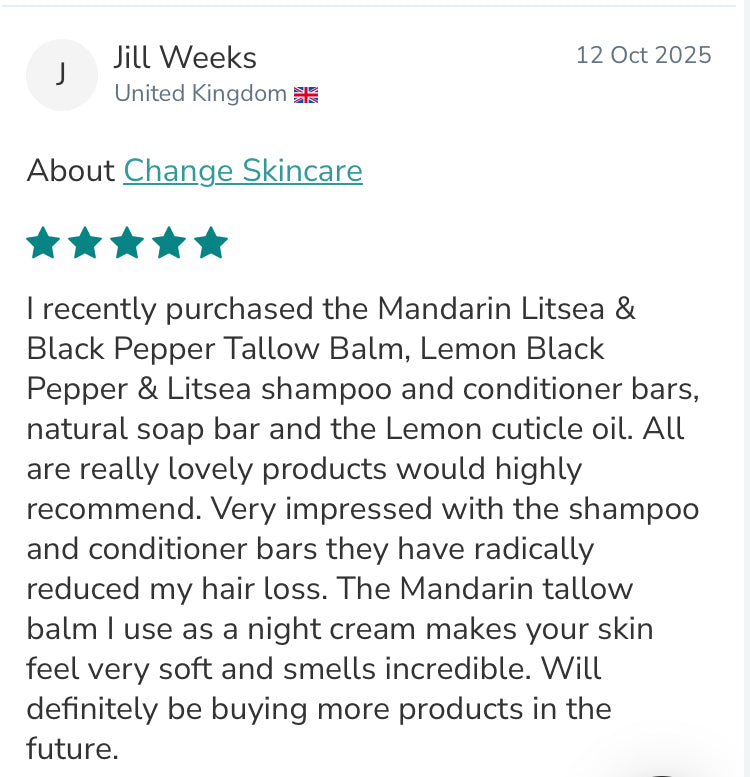Open the Change Skincare link
The height and width of the screenshot is (777, 750).
click(243, 171)
